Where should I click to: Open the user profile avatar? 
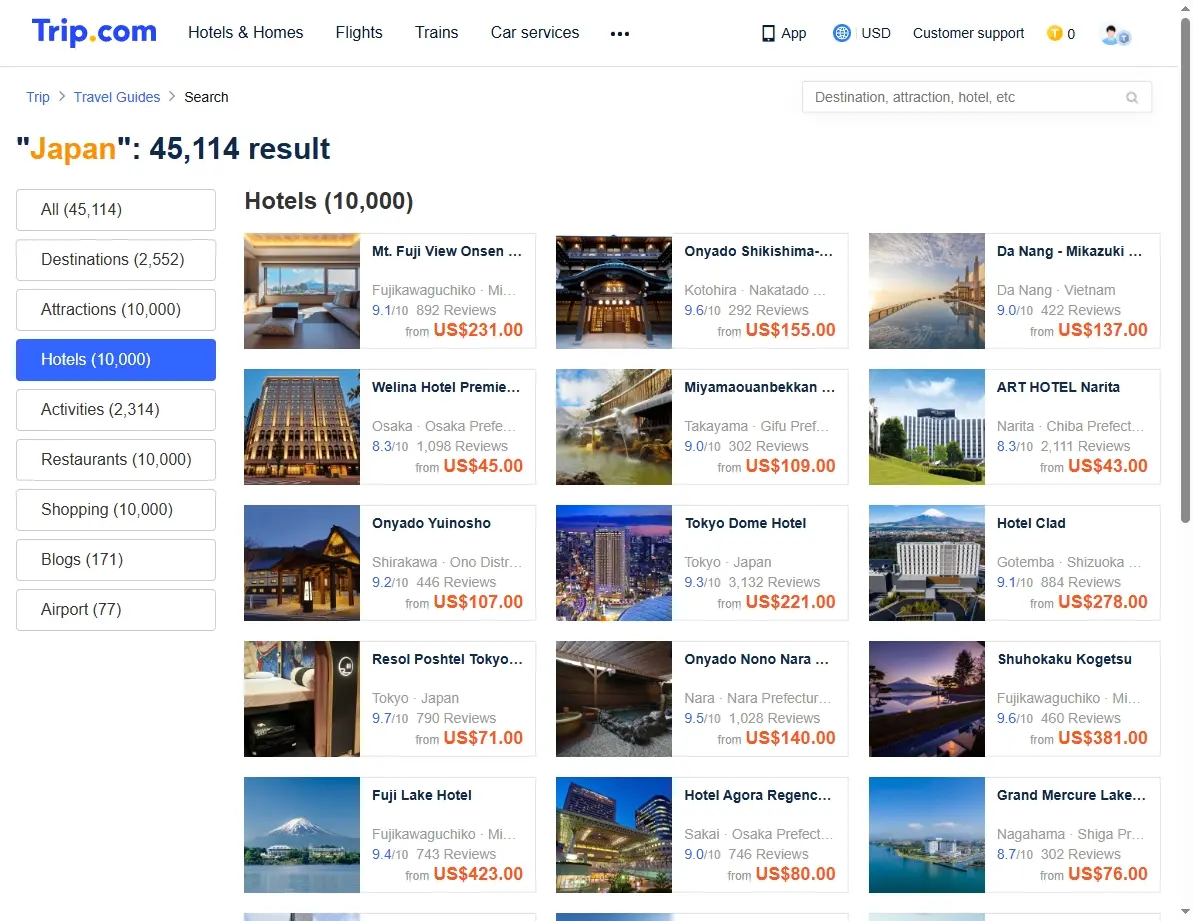pyautogui.click(x=1115, y=34)
